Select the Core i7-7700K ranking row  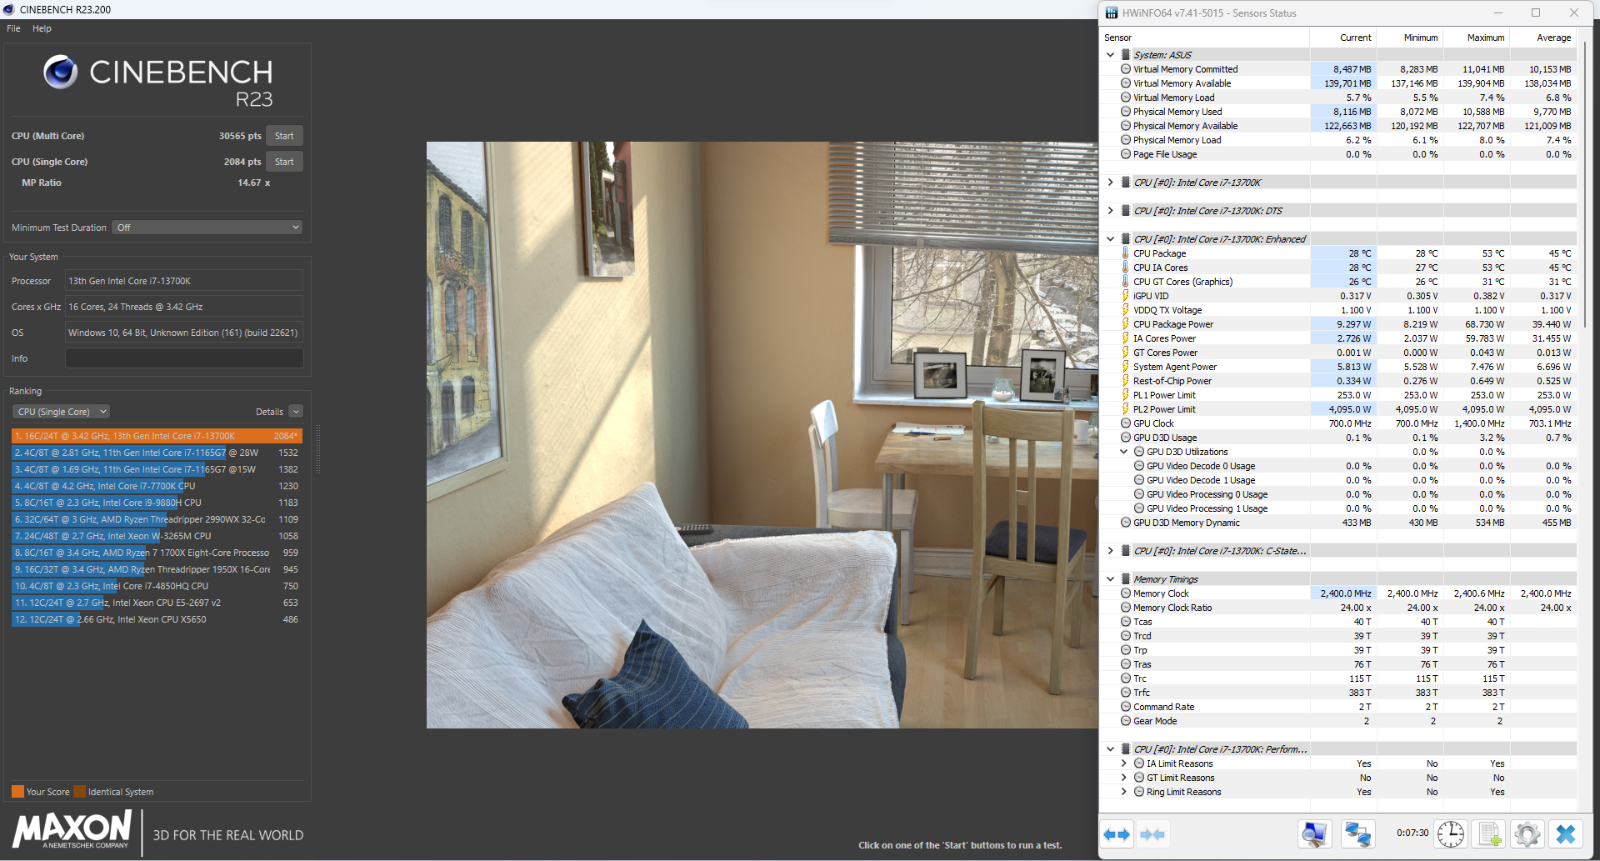point(156,486)
